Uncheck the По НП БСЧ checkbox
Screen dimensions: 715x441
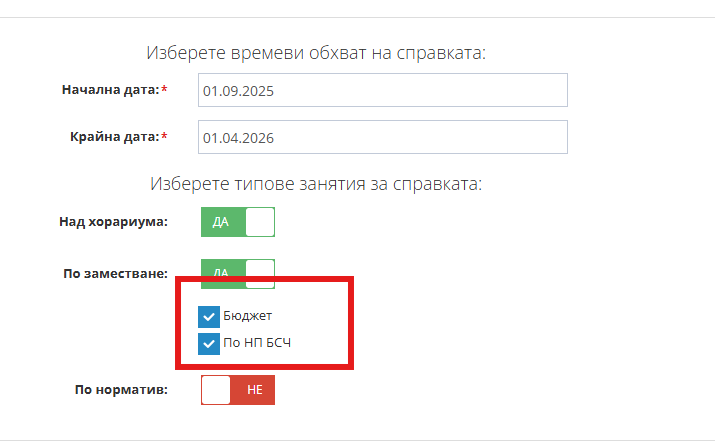(x=209, y=344)
